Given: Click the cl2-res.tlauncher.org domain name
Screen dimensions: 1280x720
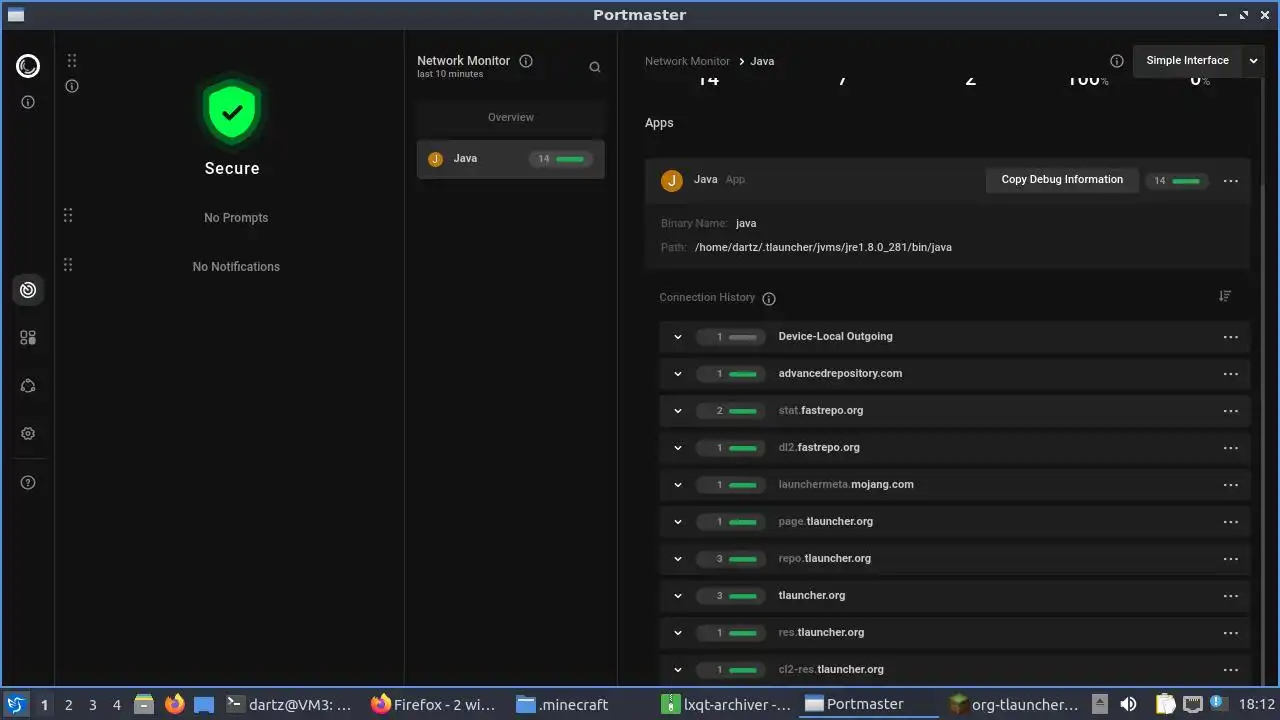Looking at the screenshot, I should tap(831, 670).
